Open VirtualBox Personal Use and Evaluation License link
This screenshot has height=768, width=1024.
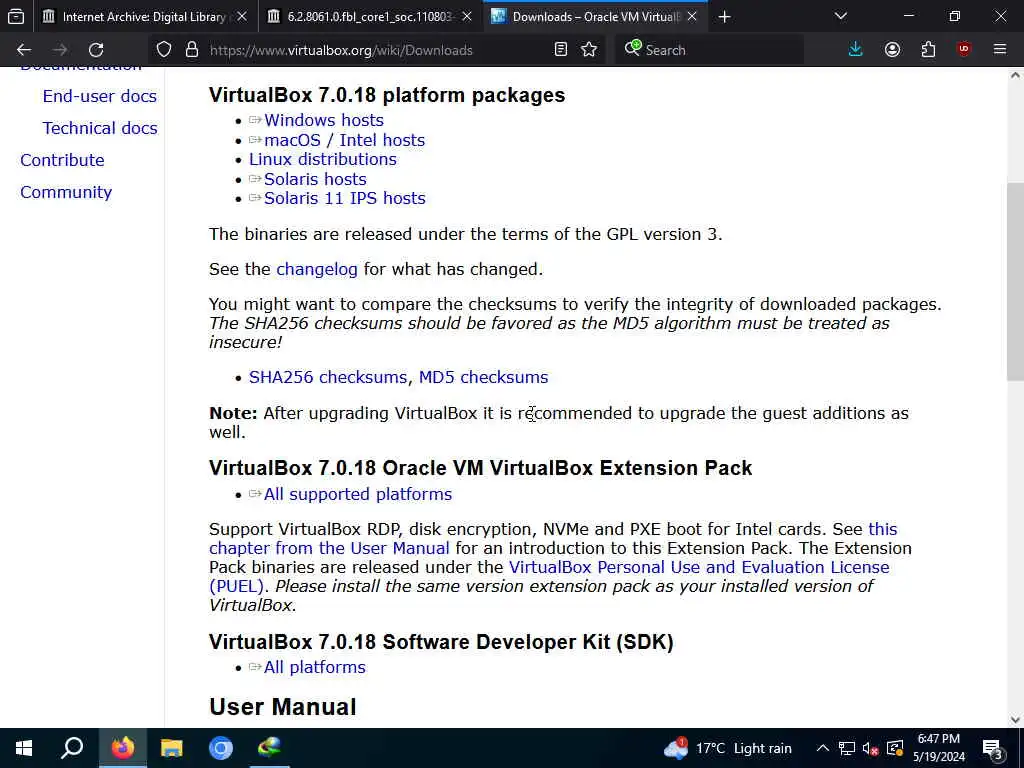coord(699,568)
